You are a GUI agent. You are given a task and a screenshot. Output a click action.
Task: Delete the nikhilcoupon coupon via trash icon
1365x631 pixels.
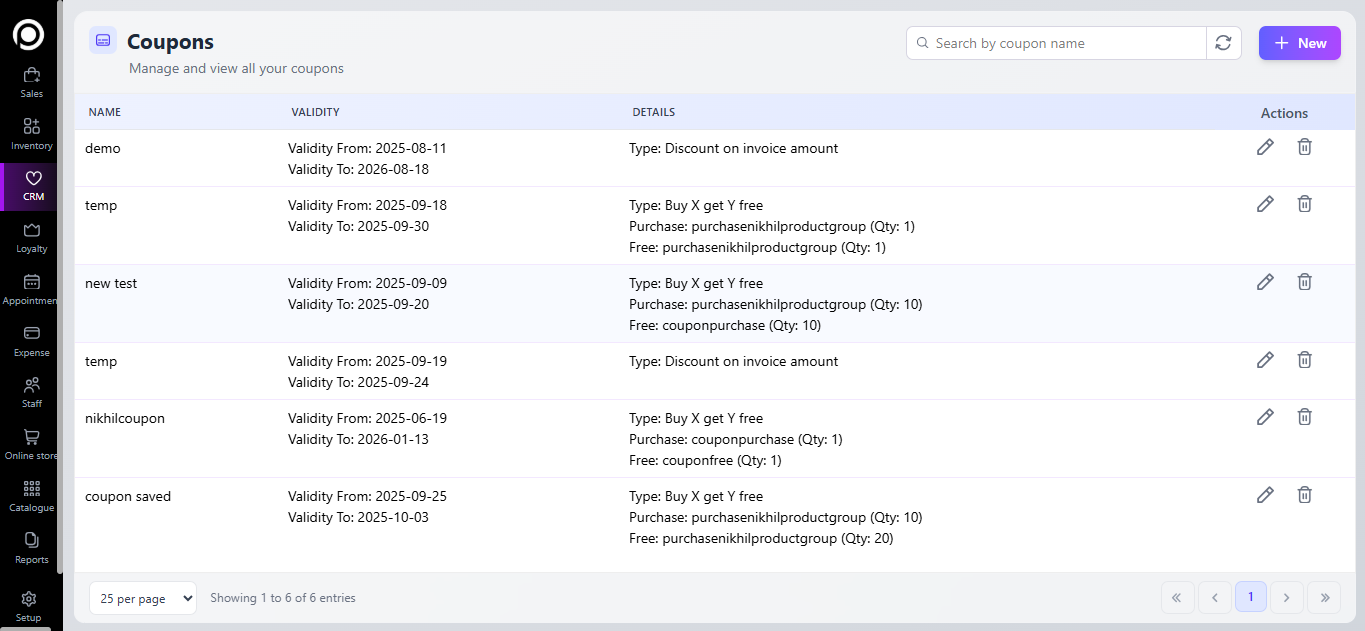coord(1304,417)
